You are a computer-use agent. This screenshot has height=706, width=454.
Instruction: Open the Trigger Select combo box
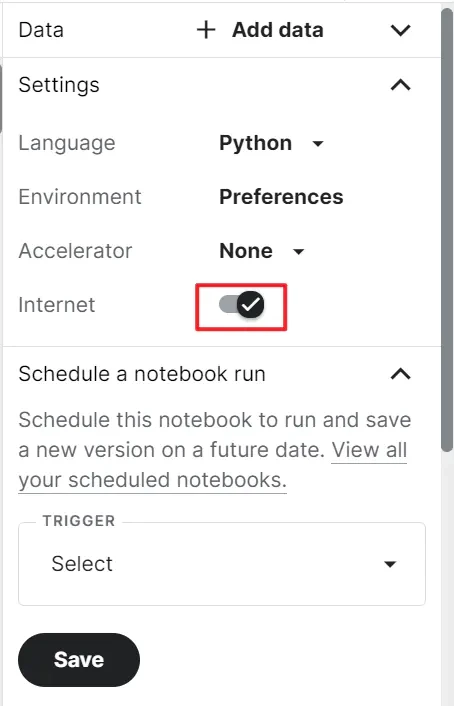coord(222,564)
